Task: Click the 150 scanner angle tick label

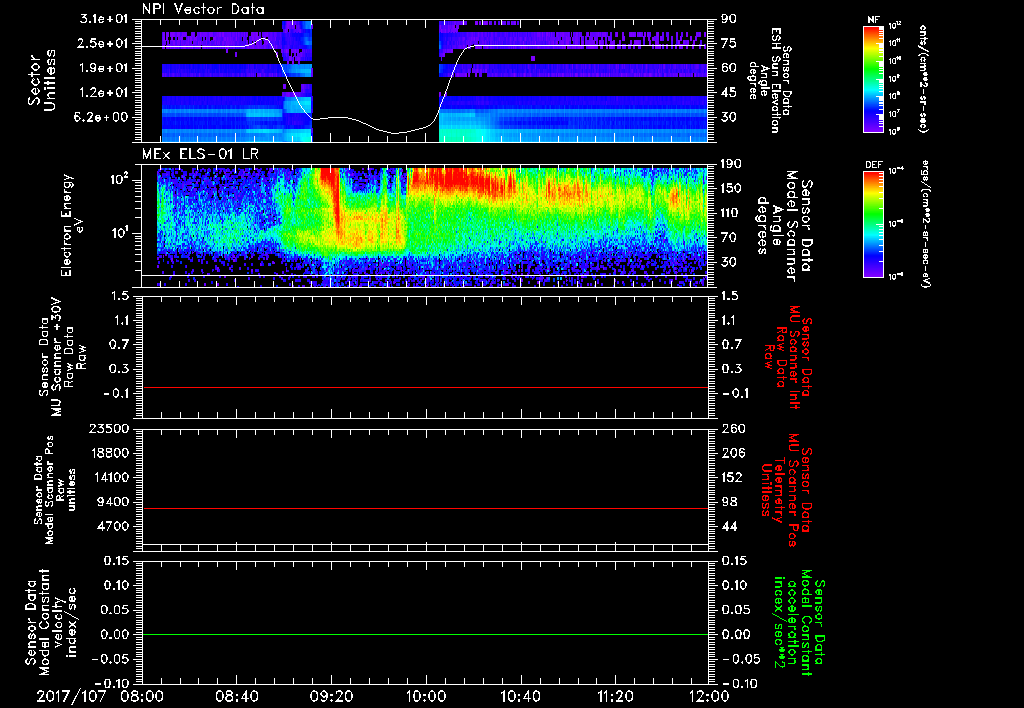Action: (x=732, y=188)
